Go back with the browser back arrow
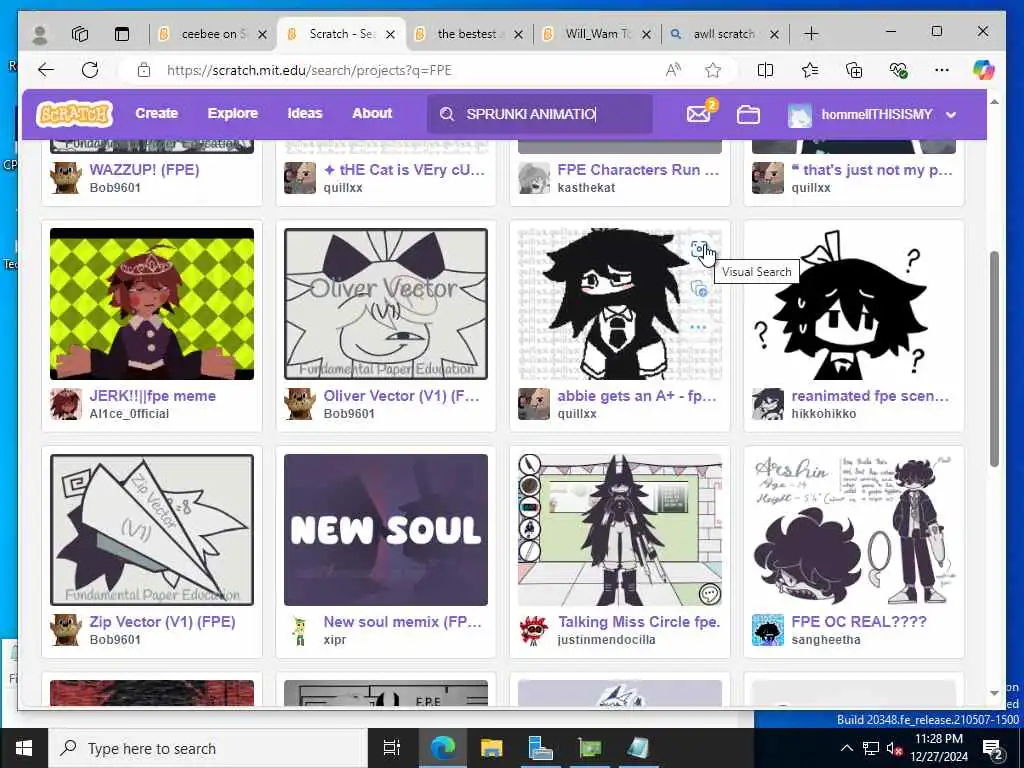Viewport: 1024px width, 768px height. pos(46,70)
